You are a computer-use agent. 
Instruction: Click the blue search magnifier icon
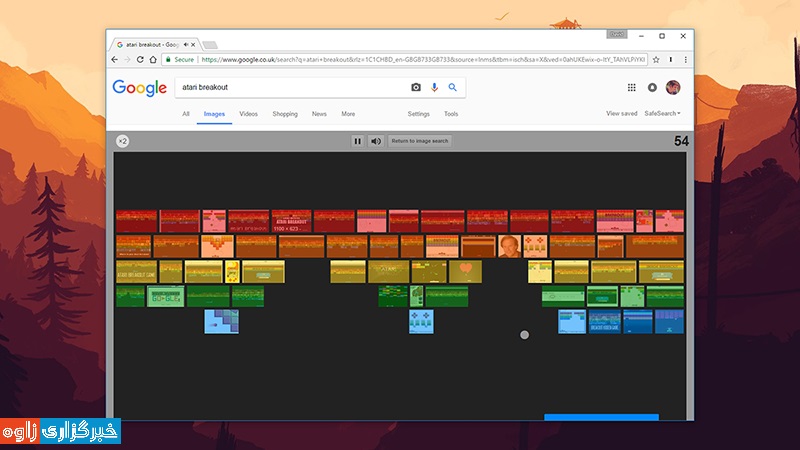pos(452,88)
